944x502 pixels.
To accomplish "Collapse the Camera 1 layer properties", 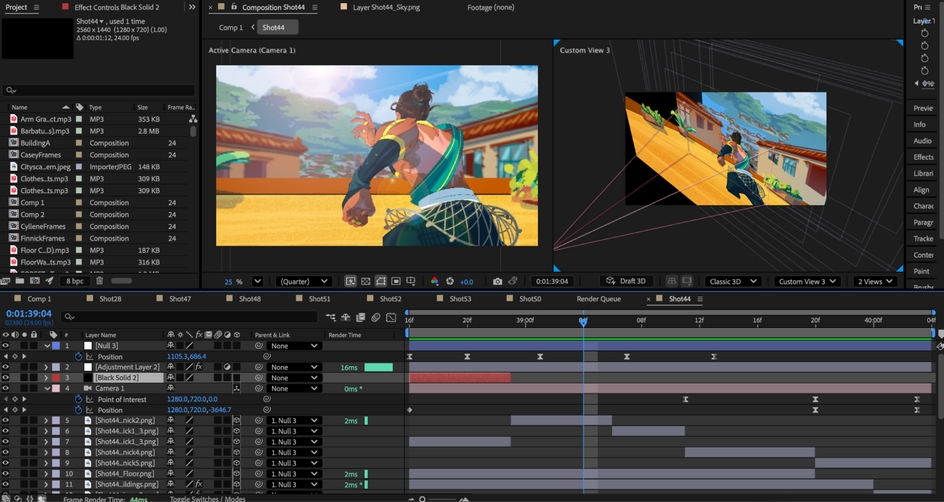I will pos(47,388).
